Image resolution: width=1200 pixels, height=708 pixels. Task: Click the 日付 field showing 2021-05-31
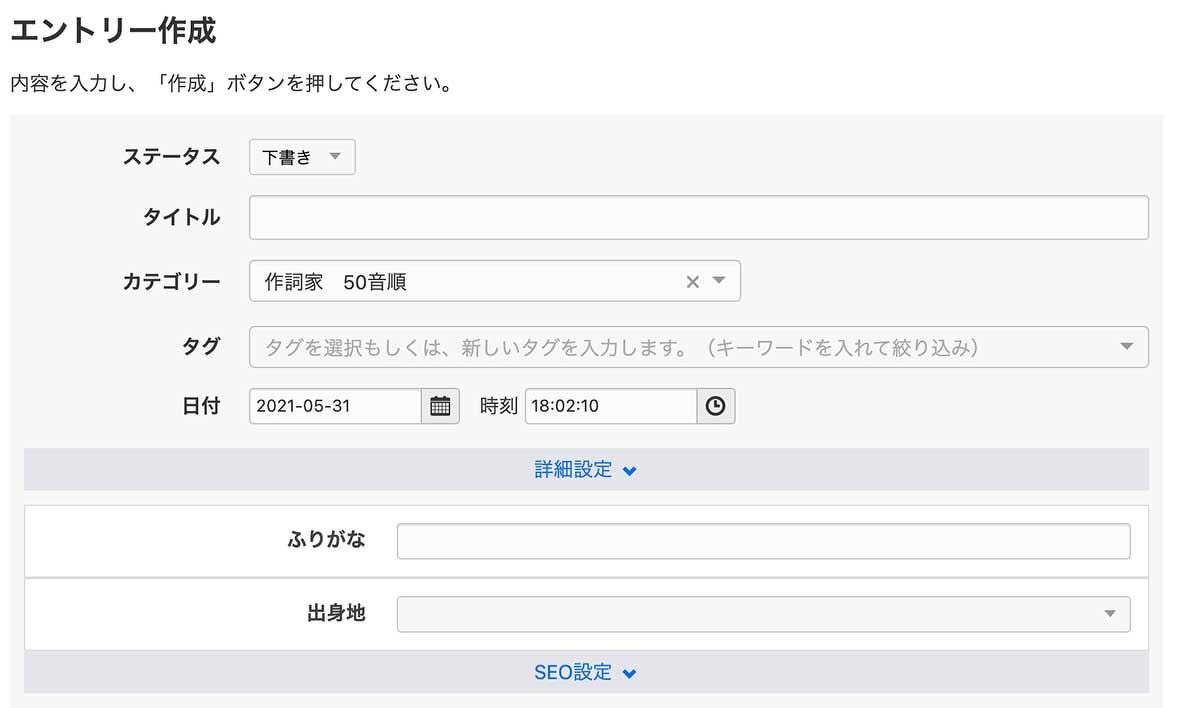click(x=334, y=406)
